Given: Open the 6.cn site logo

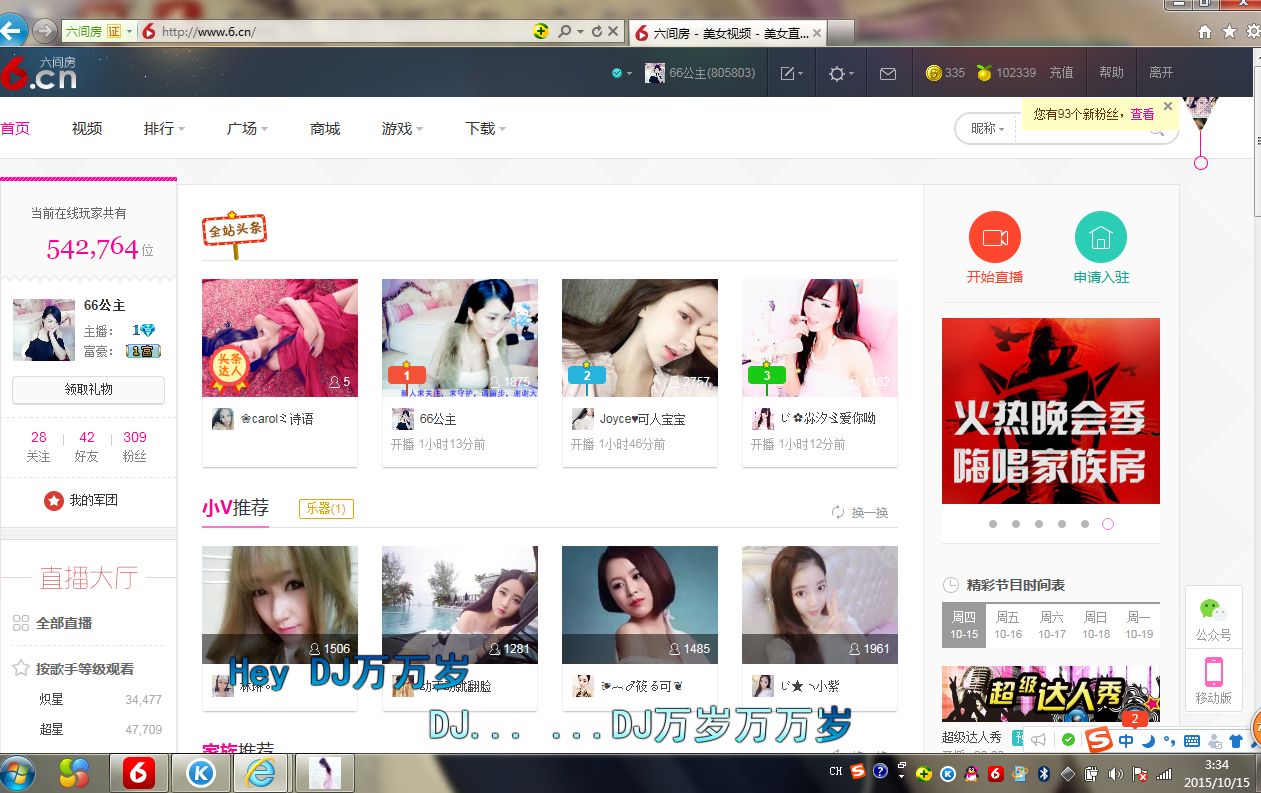Looking at the screenshot, I should click(39, 72).
